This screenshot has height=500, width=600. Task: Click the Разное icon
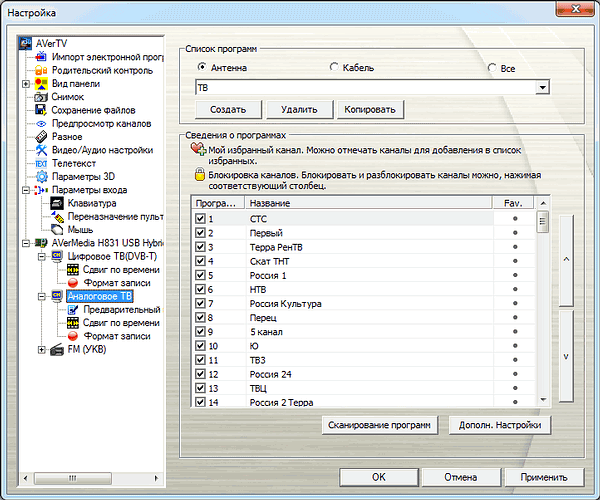click(x=41, y=137)
